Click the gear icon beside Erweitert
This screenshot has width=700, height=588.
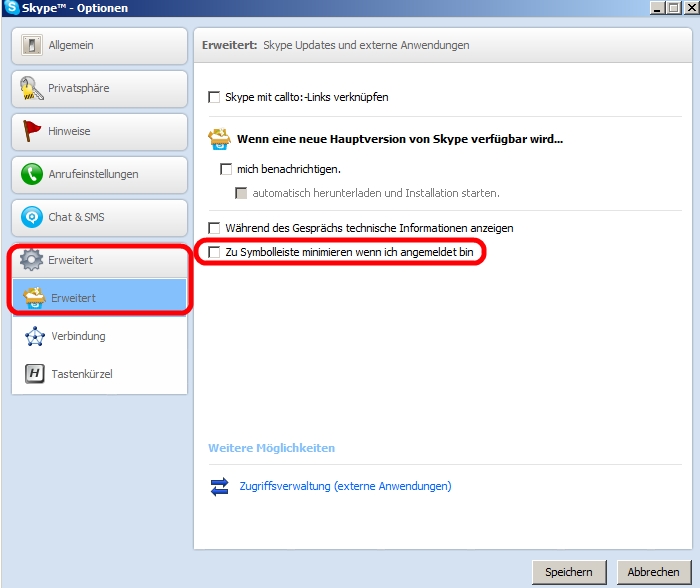(31, 259)
